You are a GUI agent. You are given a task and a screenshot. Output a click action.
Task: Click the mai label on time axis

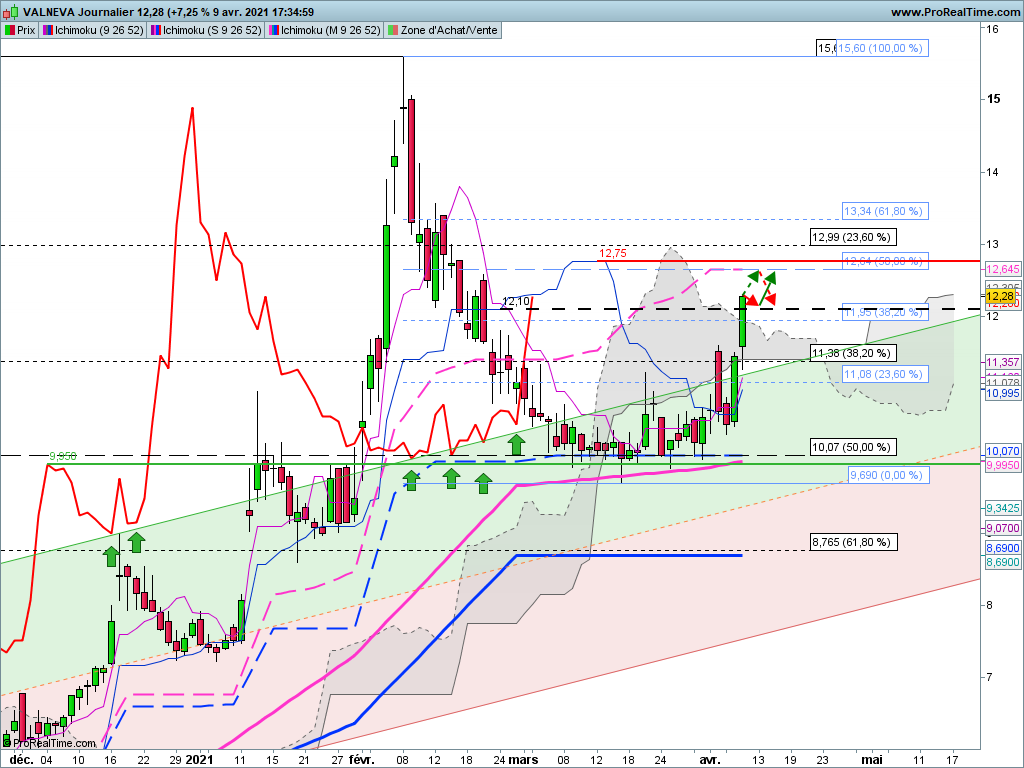click(x=872, y=760)
